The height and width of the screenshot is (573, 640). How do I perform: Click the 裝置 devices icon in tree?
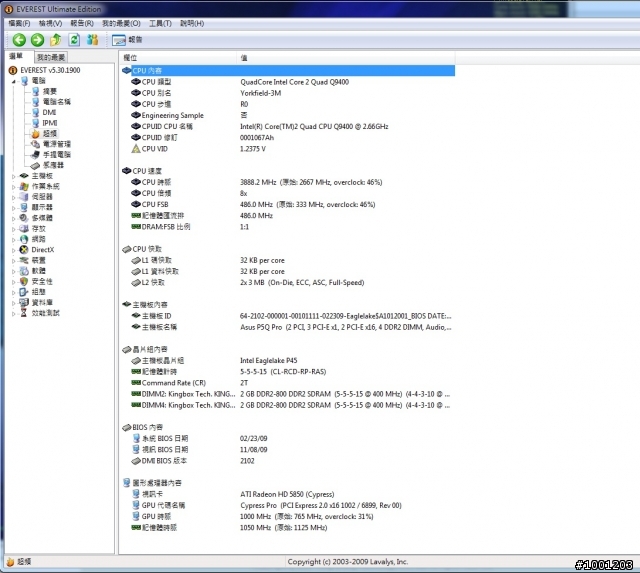24,260
